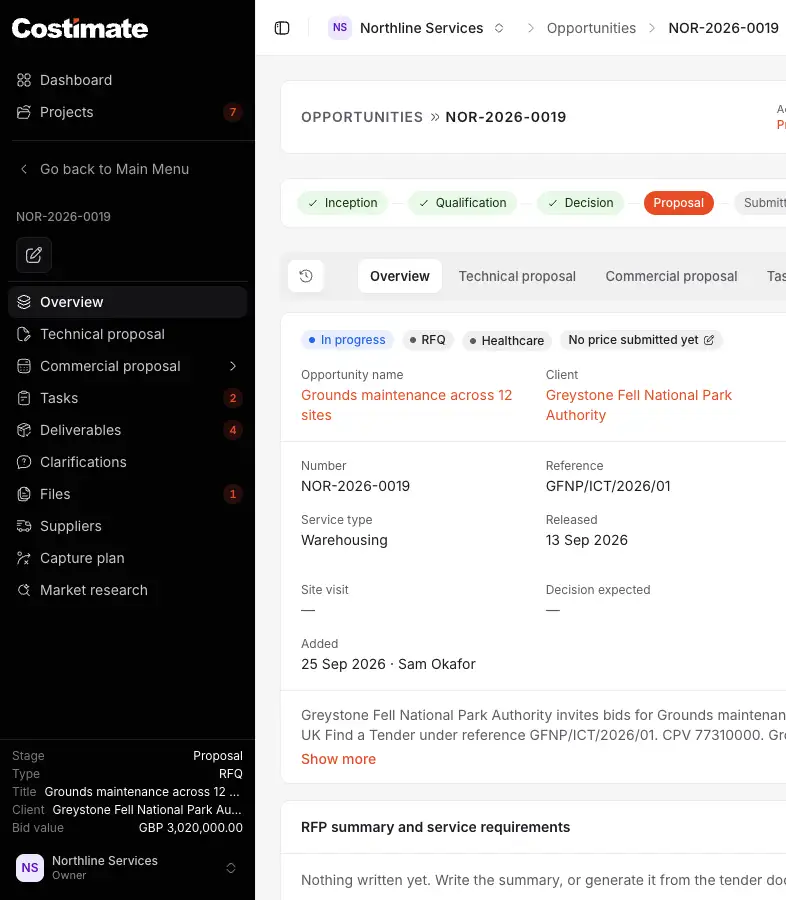Viewport: 786px width, 900px height.
Task: Click the Deliverables badge showing 4
Action: click(x=233, y=430)
